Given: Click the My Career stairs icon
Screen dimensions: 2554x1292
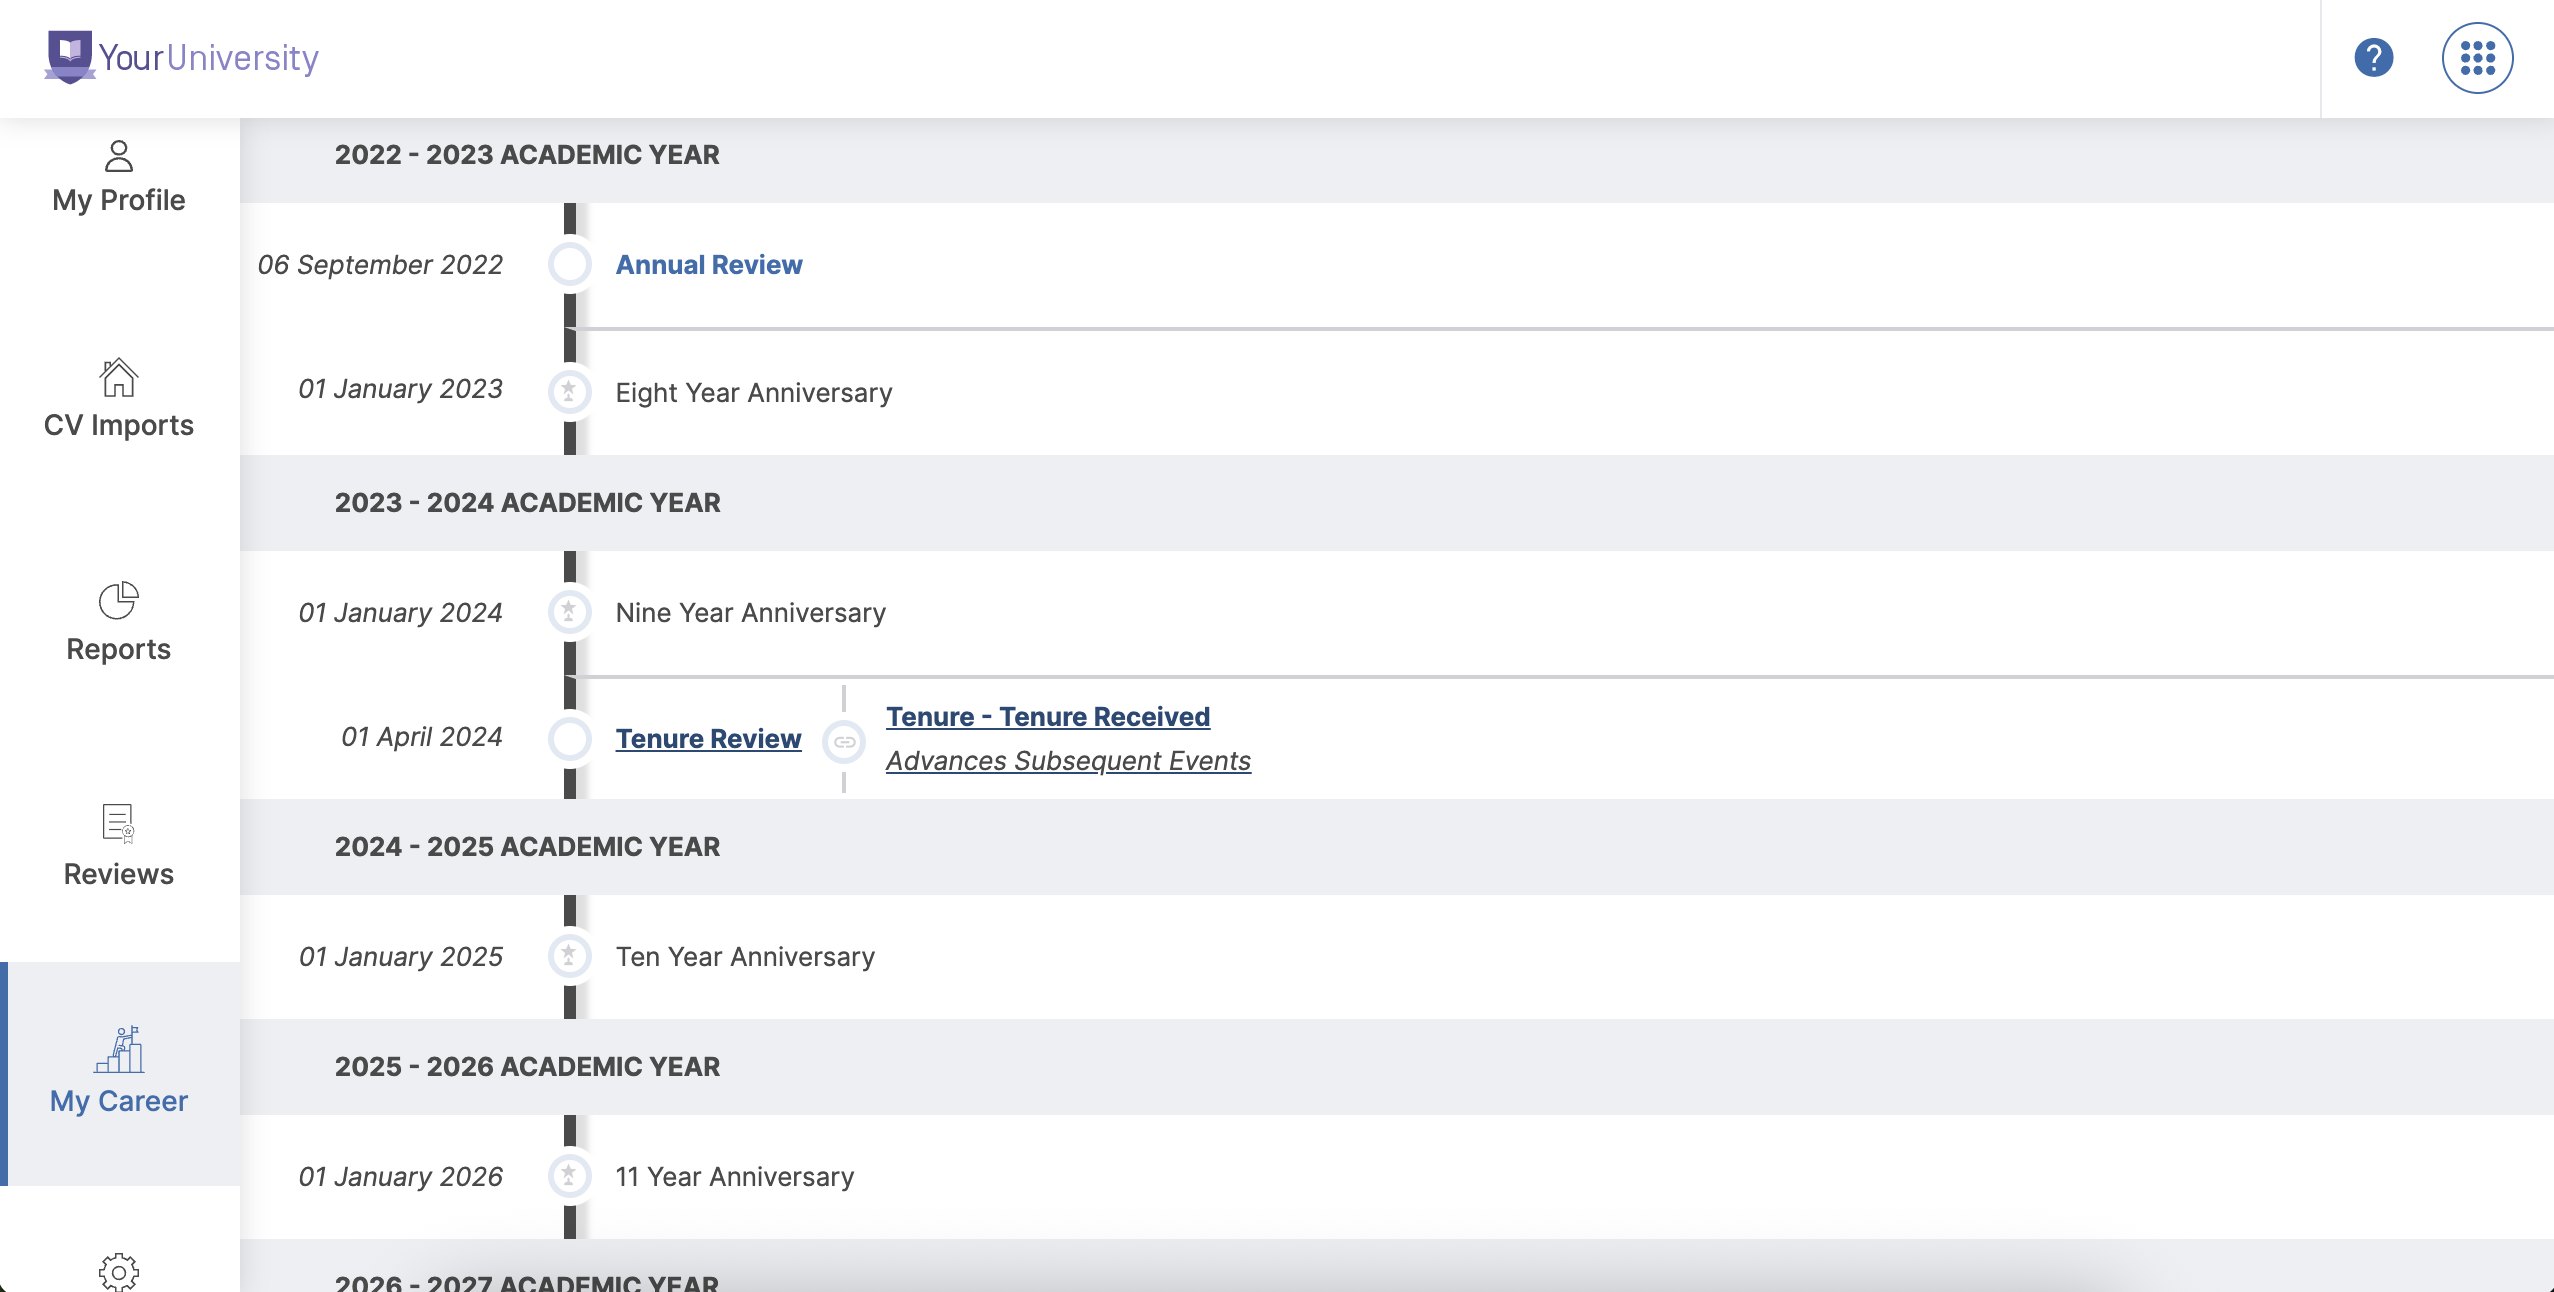Looking at the screenshot, I should tap(119, 1049).
